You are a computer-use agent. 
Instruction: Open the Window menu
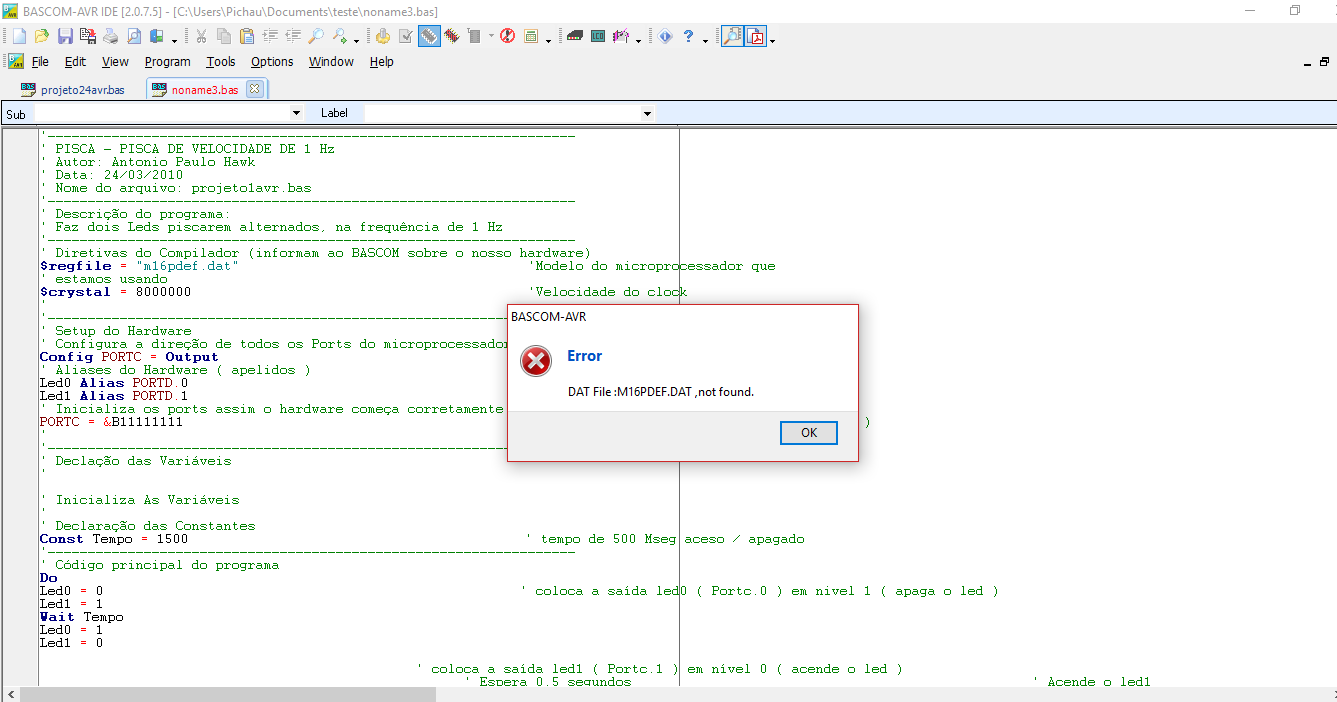tap(331, 62)
